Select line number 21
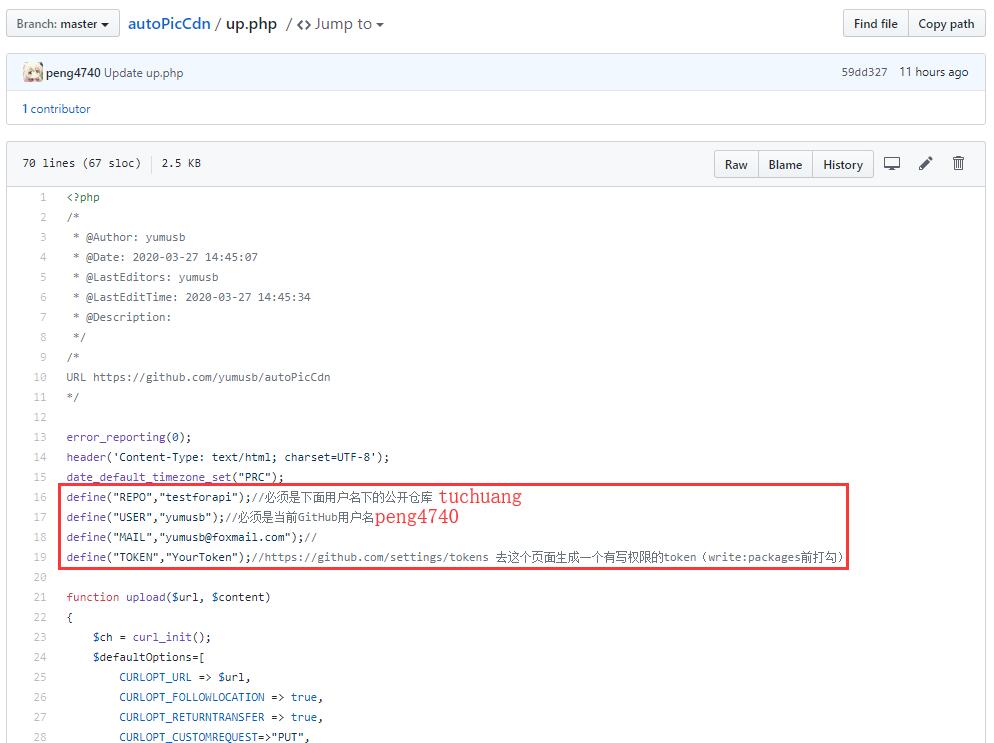 (x=40, y=597)
